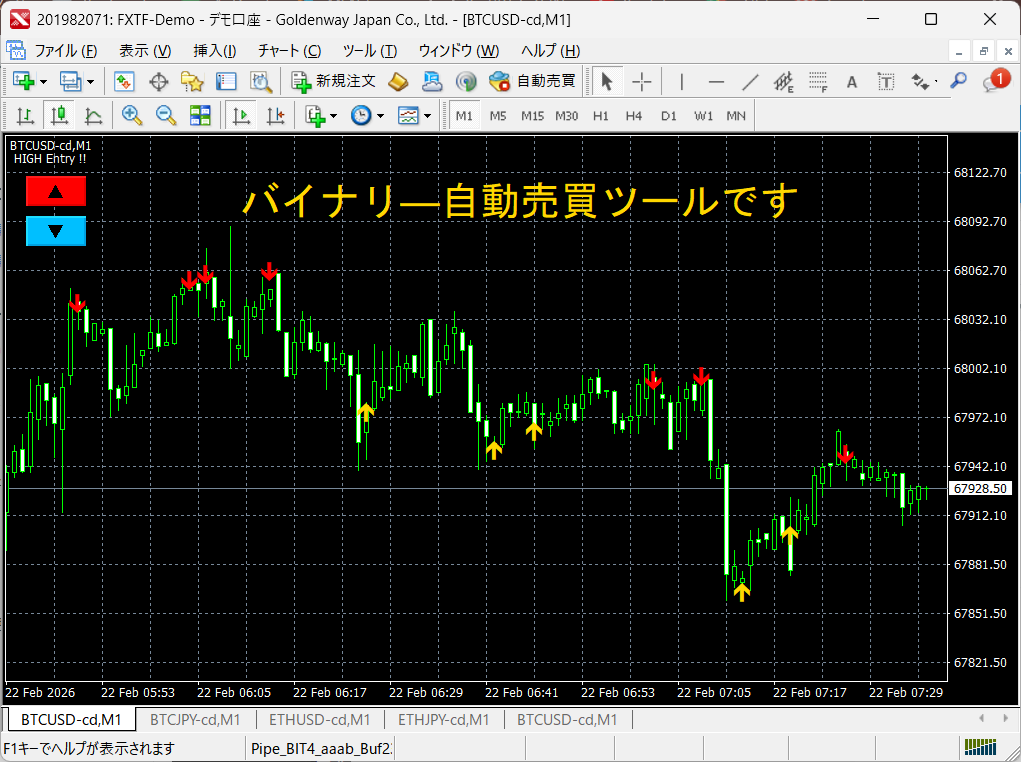
Task: Open the Market Watch window icon
Action: coord(124,81)
